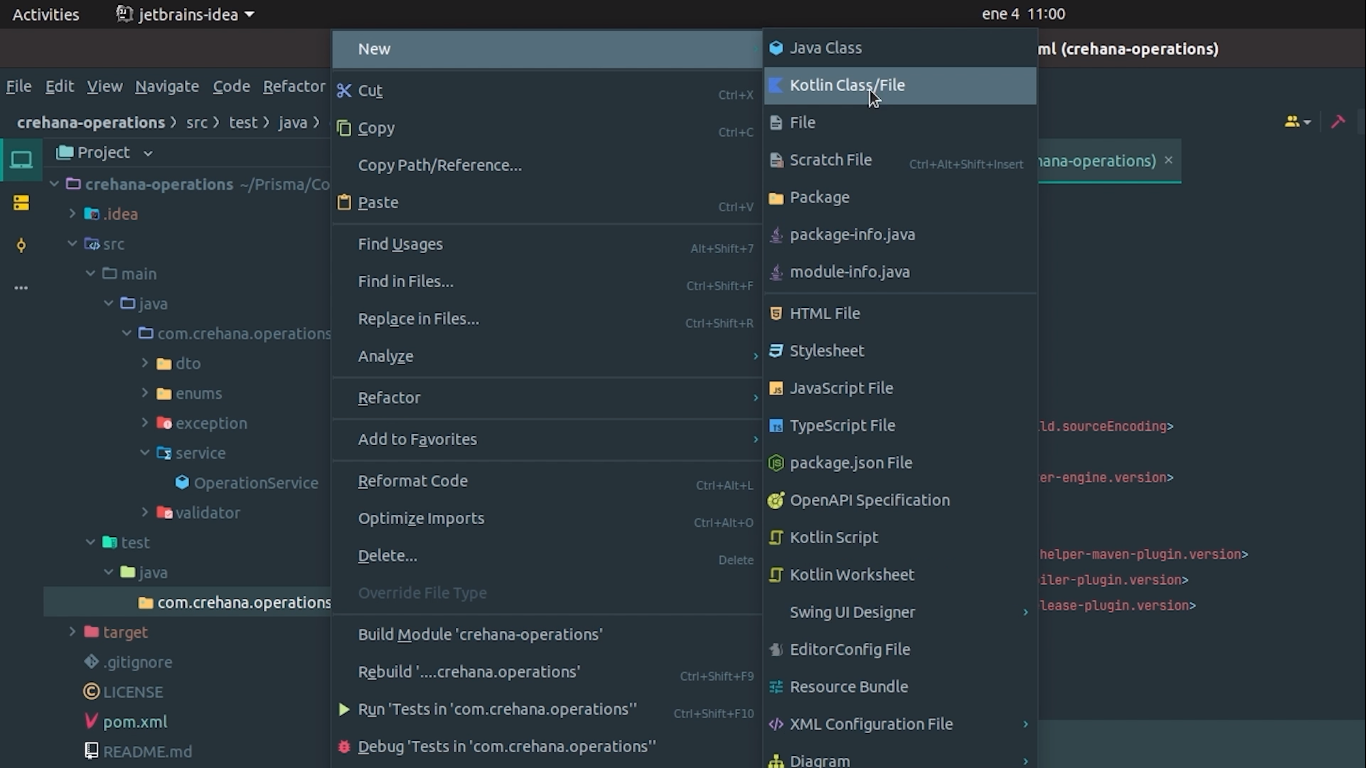Click the Git branch sidebar icon
The width and height of the screenshot is (1366, 768).
21,245
